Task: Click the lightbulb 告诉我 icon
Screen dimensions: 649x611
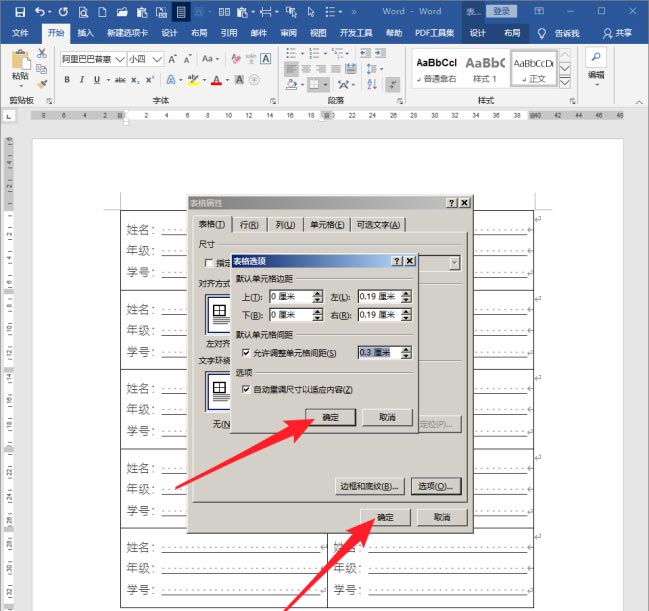Action: [541, 33]
